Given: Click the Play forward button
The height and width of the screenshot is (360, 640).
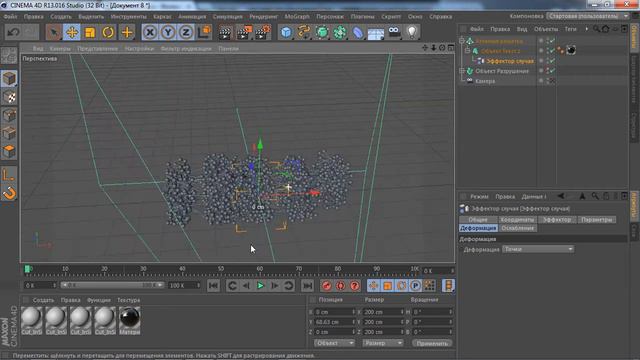Looking at the screenshot, I should pos(260,286).
